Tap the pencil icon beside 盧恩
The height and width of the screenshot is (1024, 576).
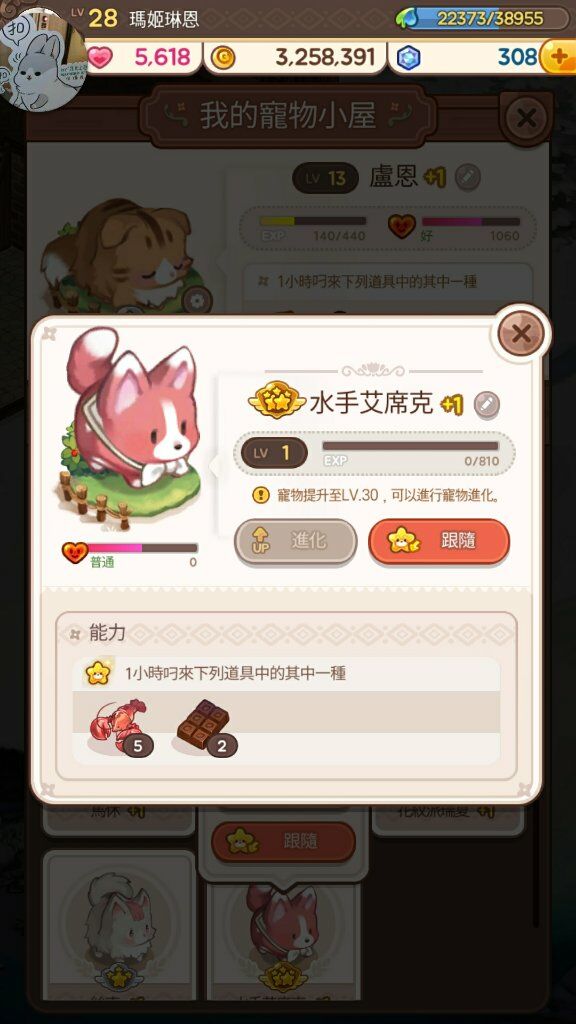(467, 177)
